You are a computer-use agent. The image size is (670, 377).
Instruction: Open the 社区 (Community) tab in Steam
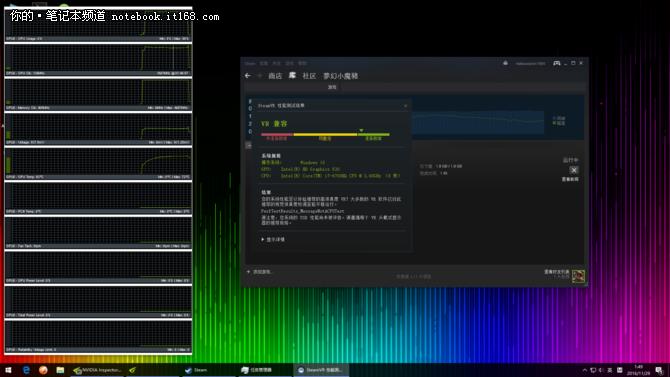pyautogui.click(x=309, y=76)
